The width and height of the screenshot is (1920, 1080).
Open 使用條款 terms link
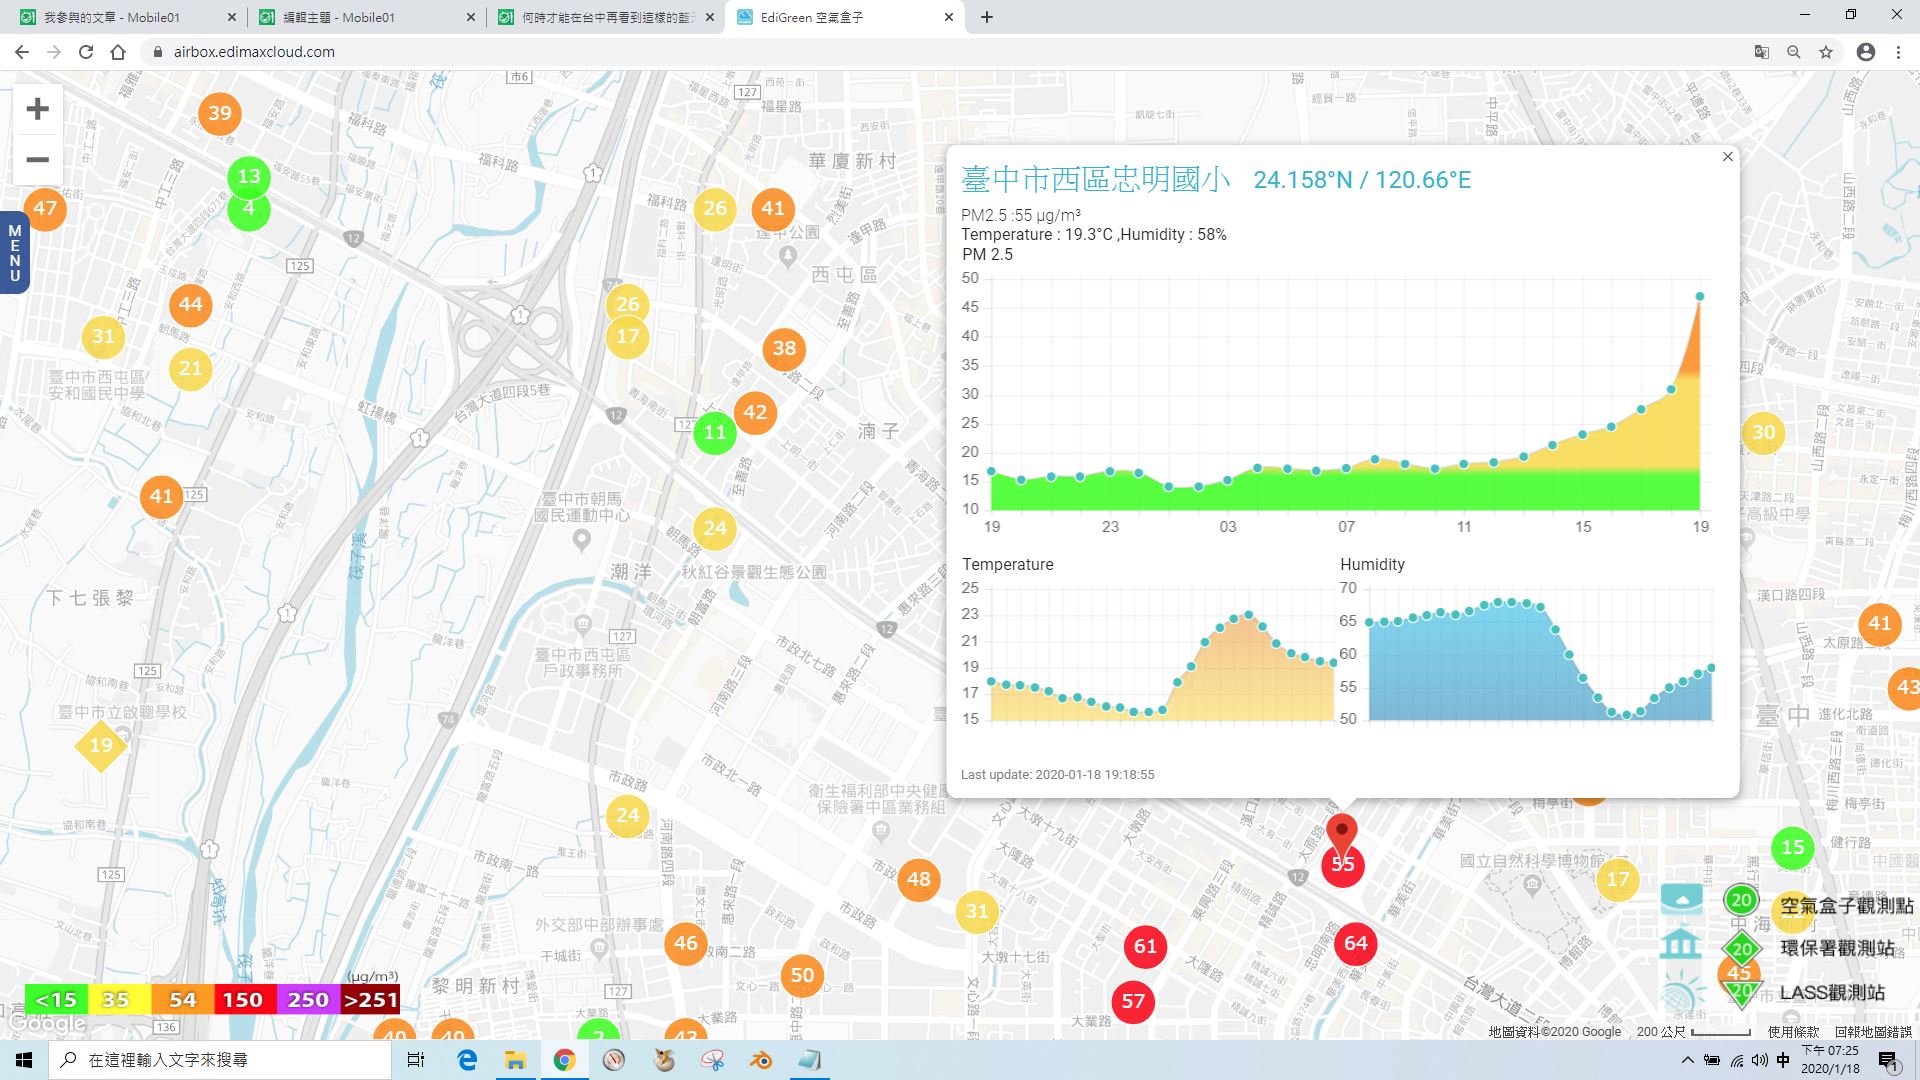point(1793,1031)
